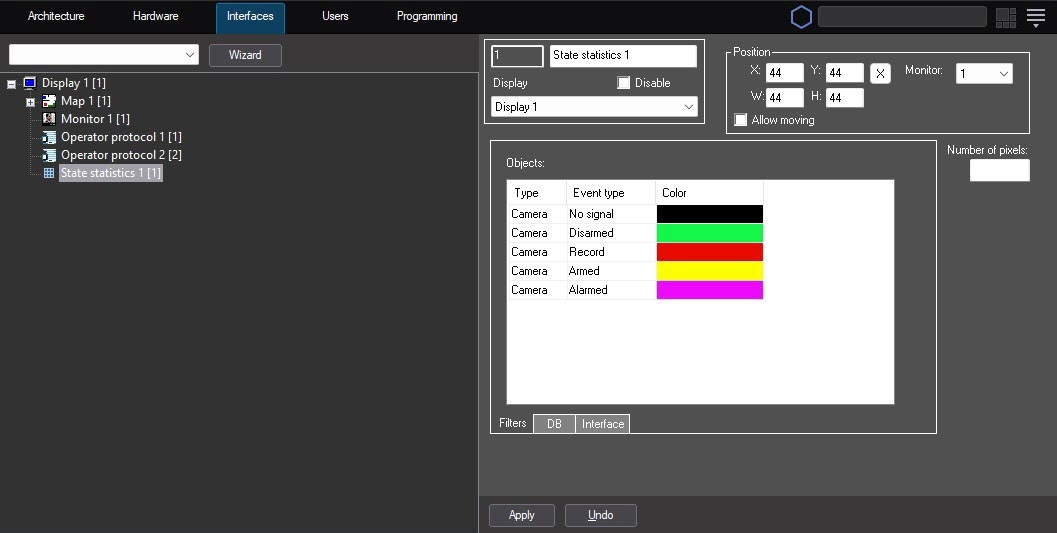The height and width of the screenshot is (533, 1057).
Task: Select the Map 1 icon in tree
Action: [49, 101]
